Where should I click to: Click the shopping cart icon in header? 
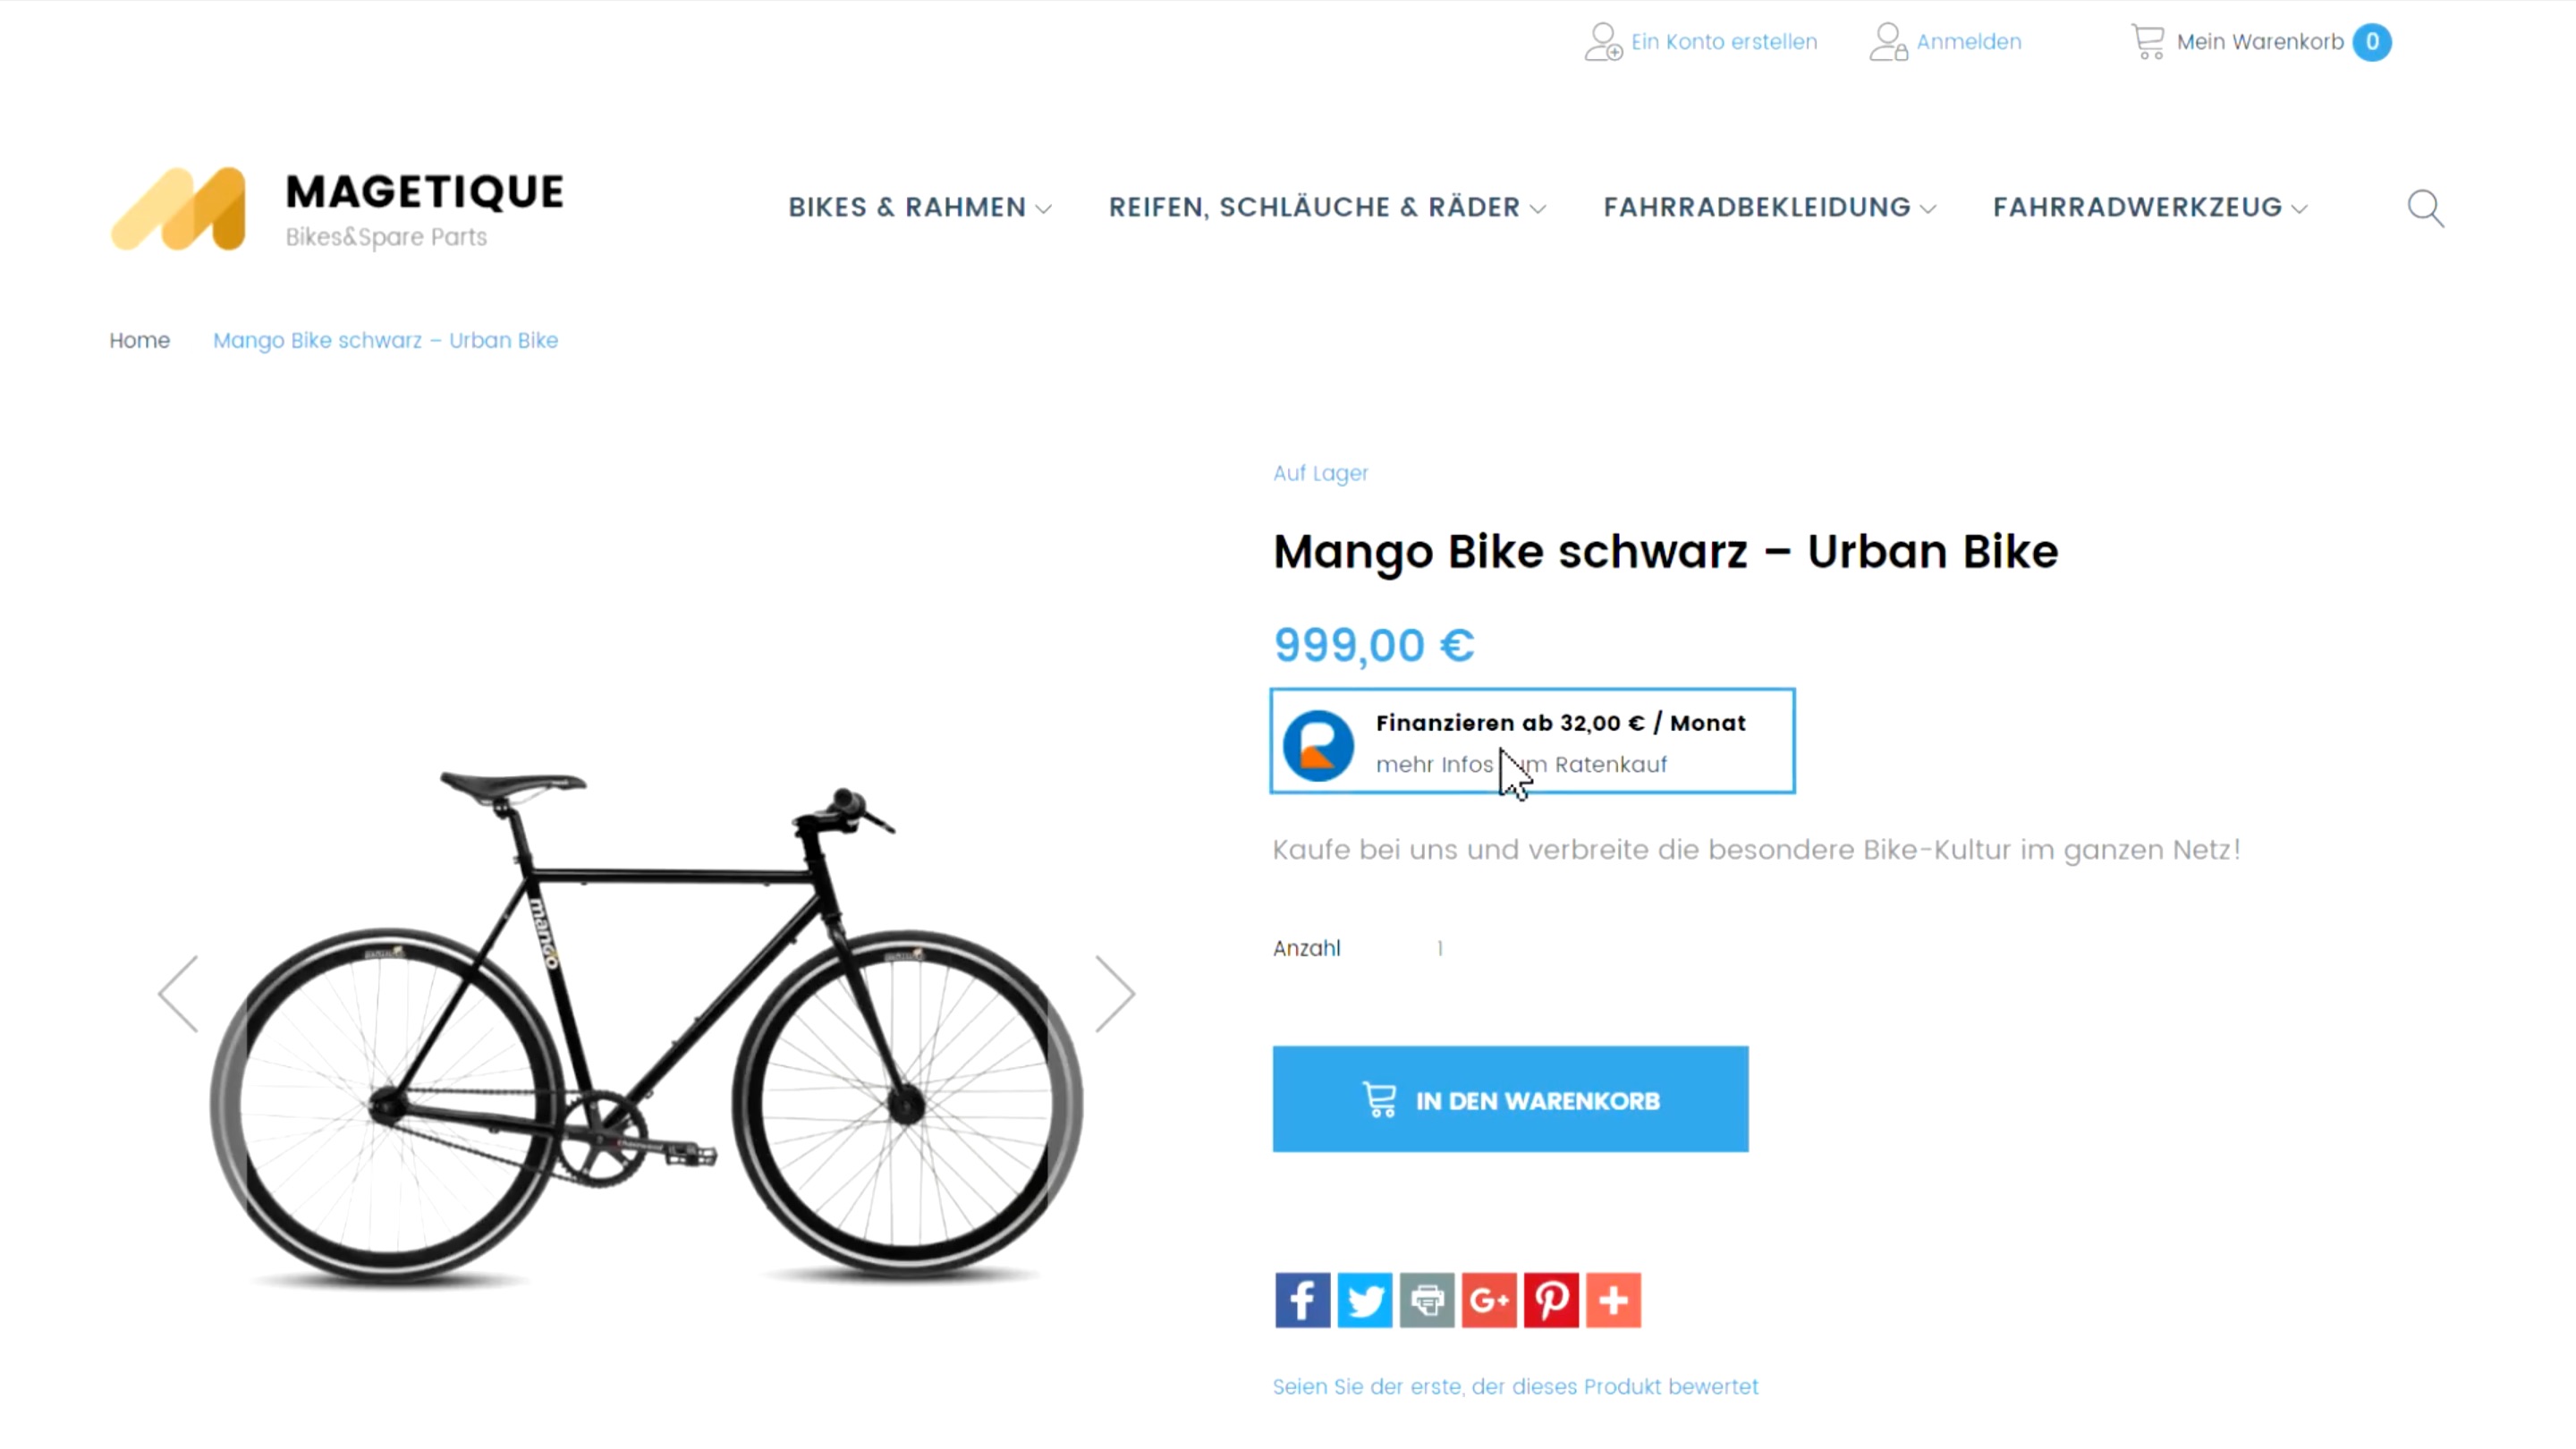pos(2146,42)
